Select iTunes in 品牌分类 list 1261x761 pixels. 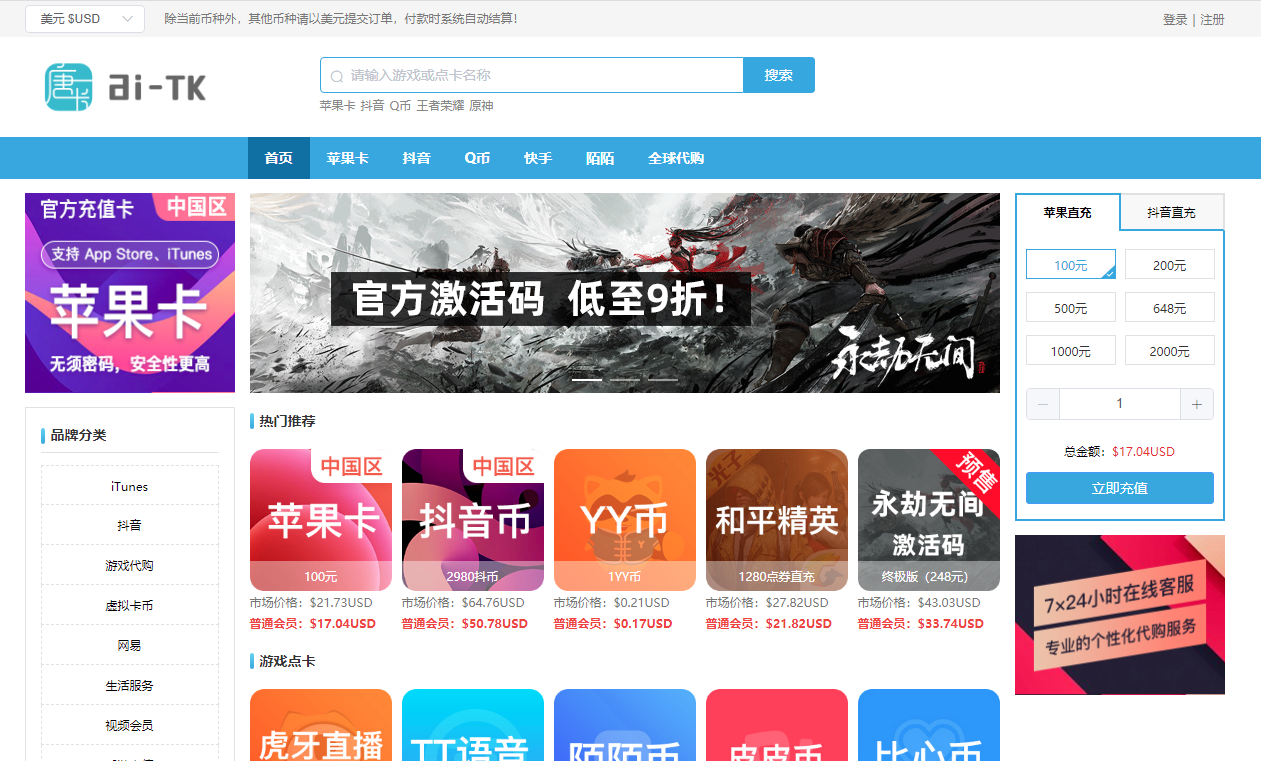[130, 486]
